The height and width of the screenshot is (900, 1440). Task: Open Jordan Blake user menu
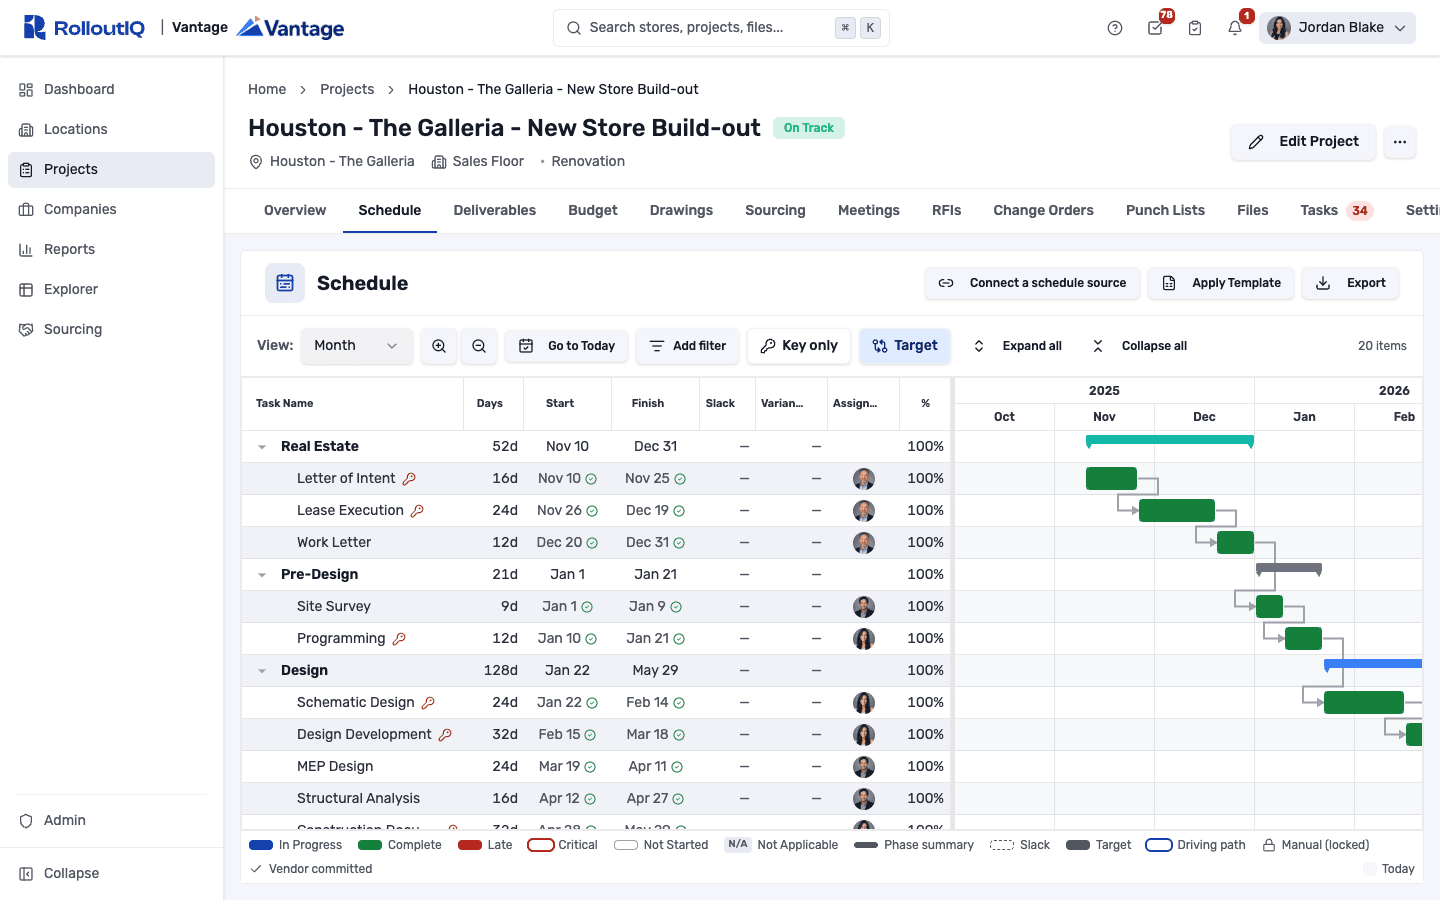[x=1338, y=28]
